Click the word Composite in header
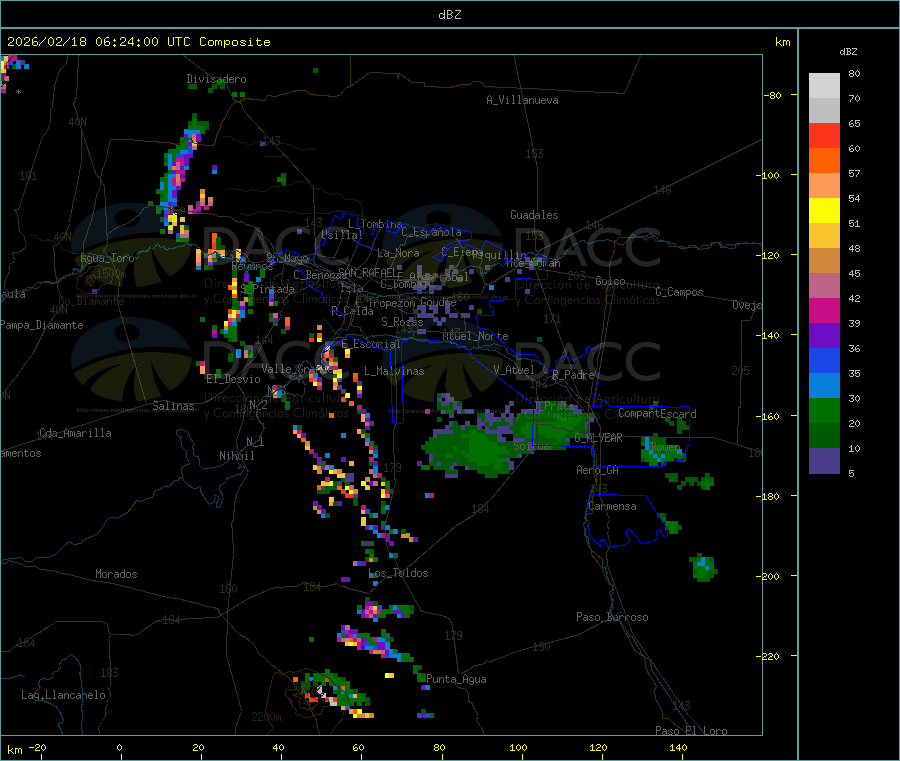This screenshot has width=900, height=761. tap(235, 42)
